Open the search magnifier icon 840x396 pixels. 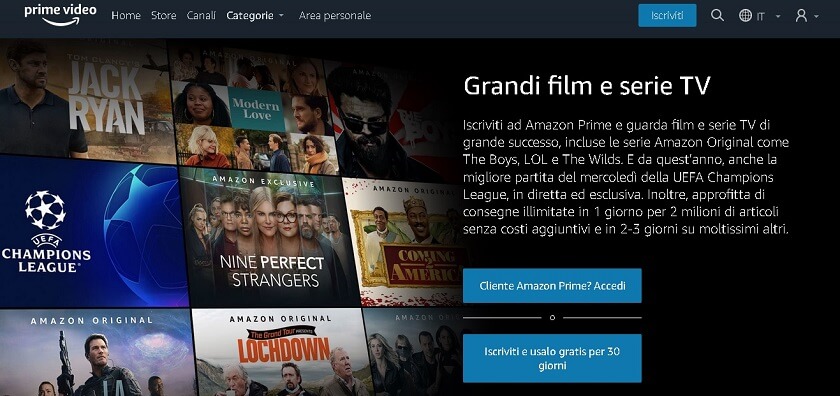pyautogui.click(x=717, y=16)
